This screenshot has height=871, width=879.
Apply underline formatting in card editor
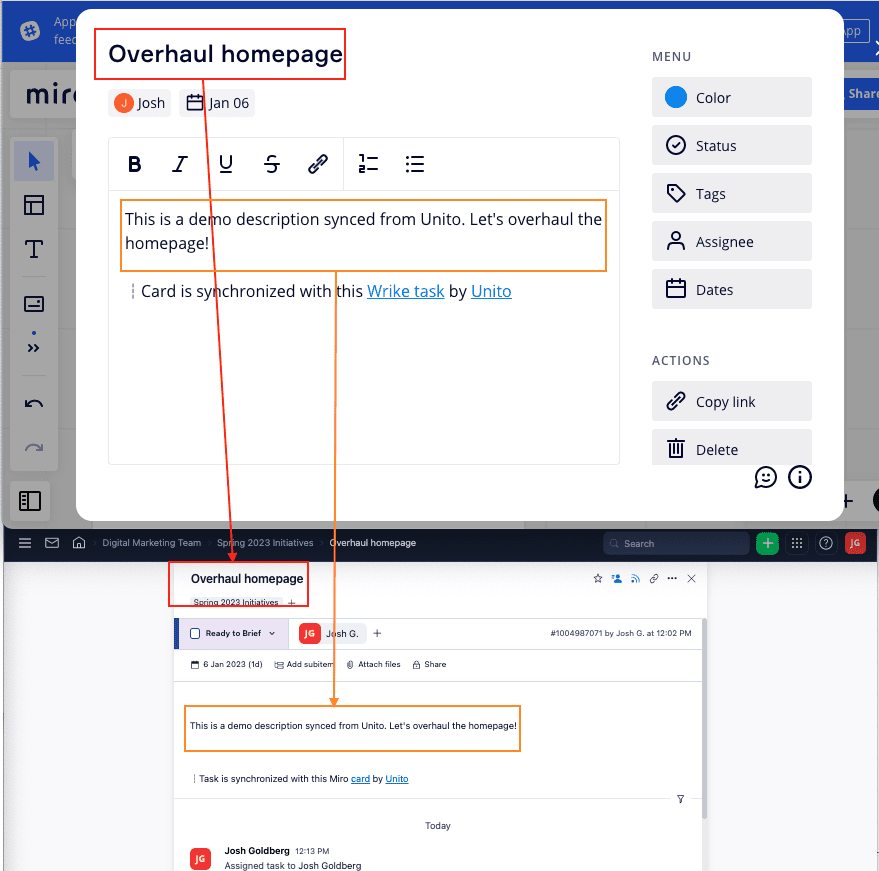226,164
